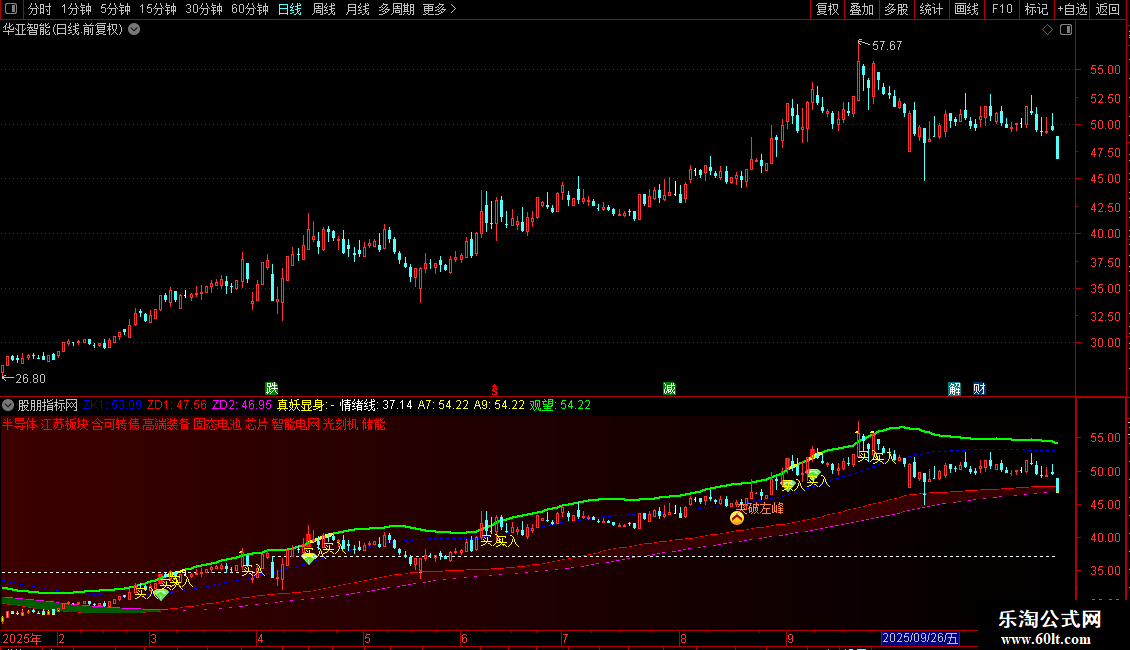This screenshot has height=650, width=1130.
Task: Click the 返回 back button
Action: click(1108, 9)
